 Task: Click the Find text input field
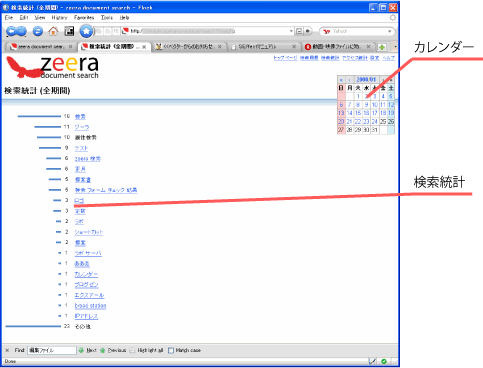[52, 350]
